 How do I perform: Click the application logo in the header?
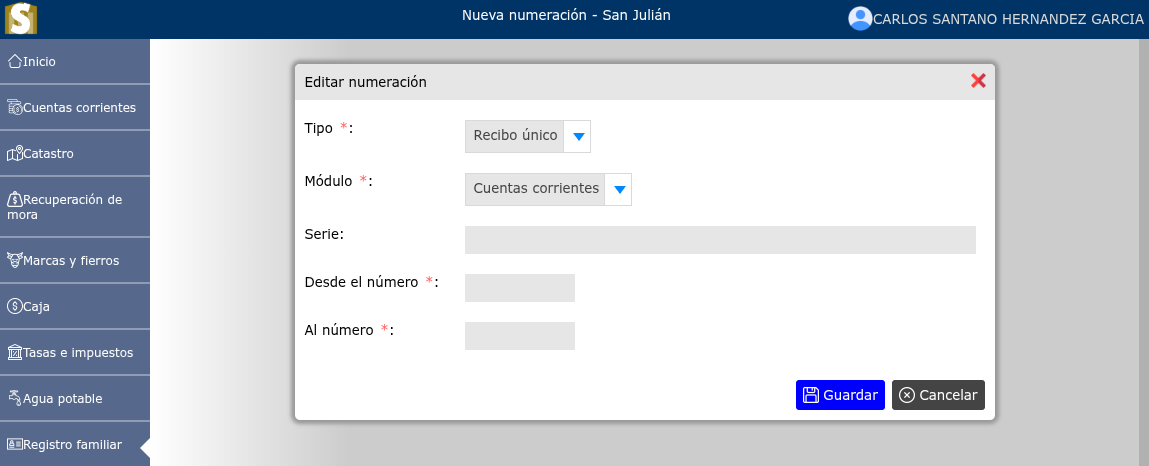coord(21,18)
